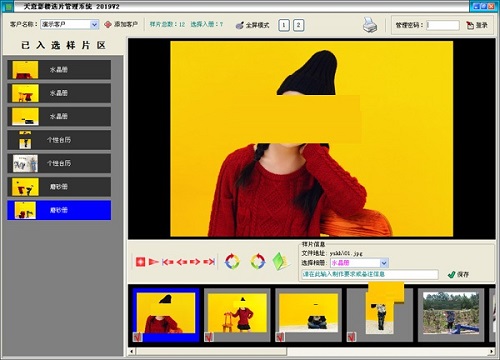The image size is (500, 360).
Task: Select the unhighlighted 磨砂册 row
Action: point(59,187)
